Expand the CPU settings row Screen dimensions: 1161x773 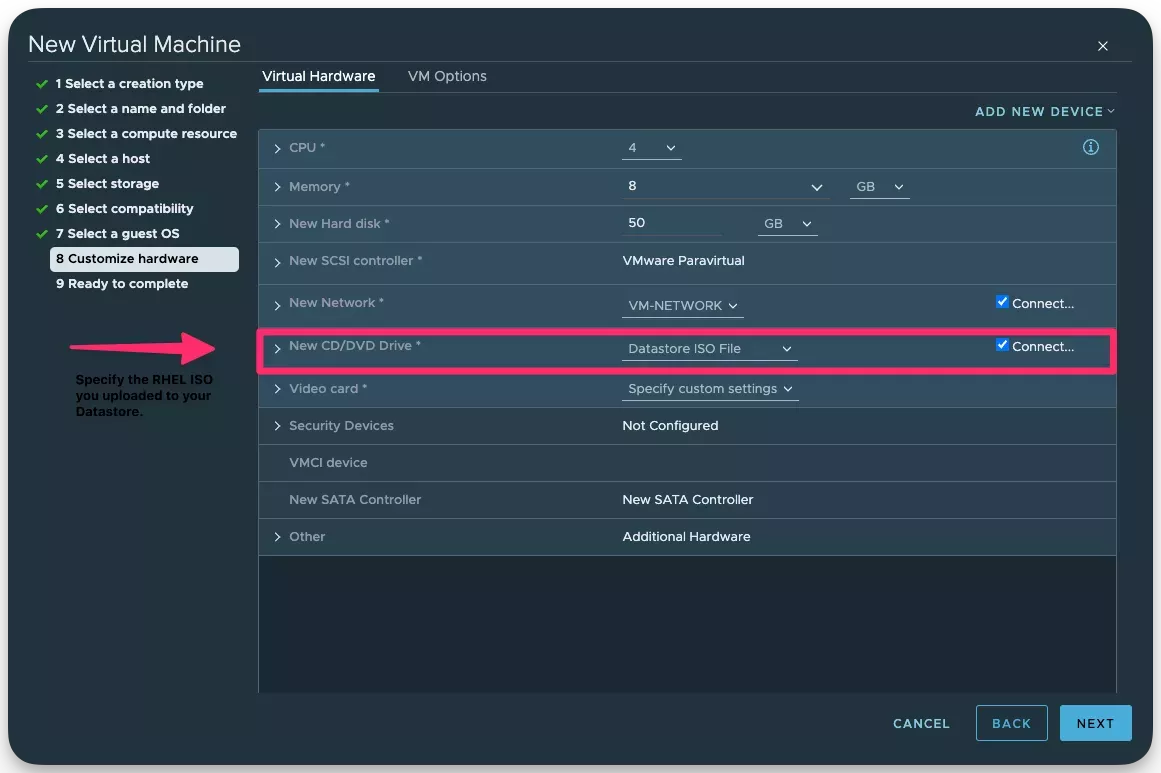[x=277, y=147]
